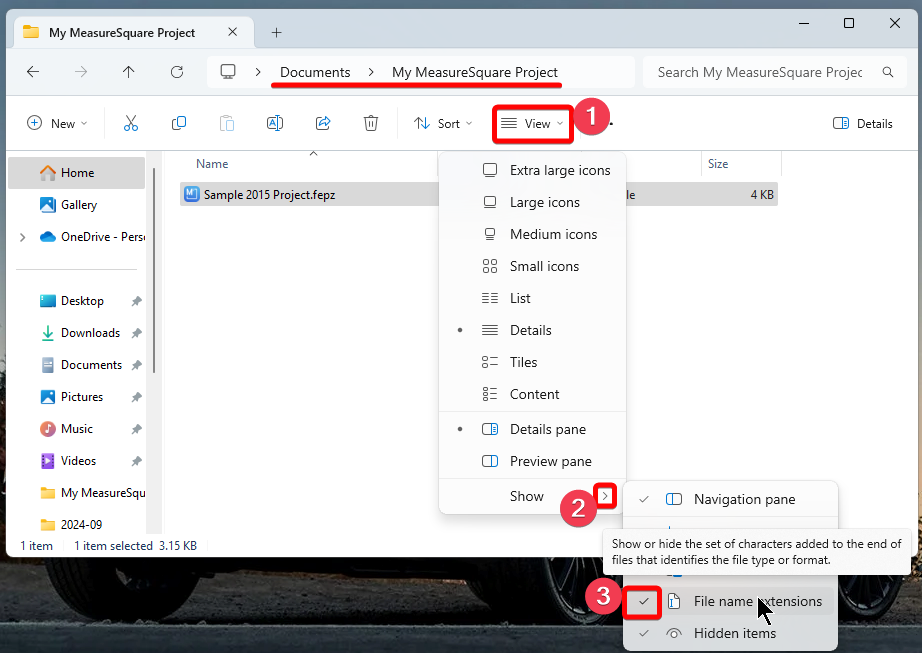Toggle Navigation pane visibility
The height and width of the screenshot is (653, 922).
point(730,499)
